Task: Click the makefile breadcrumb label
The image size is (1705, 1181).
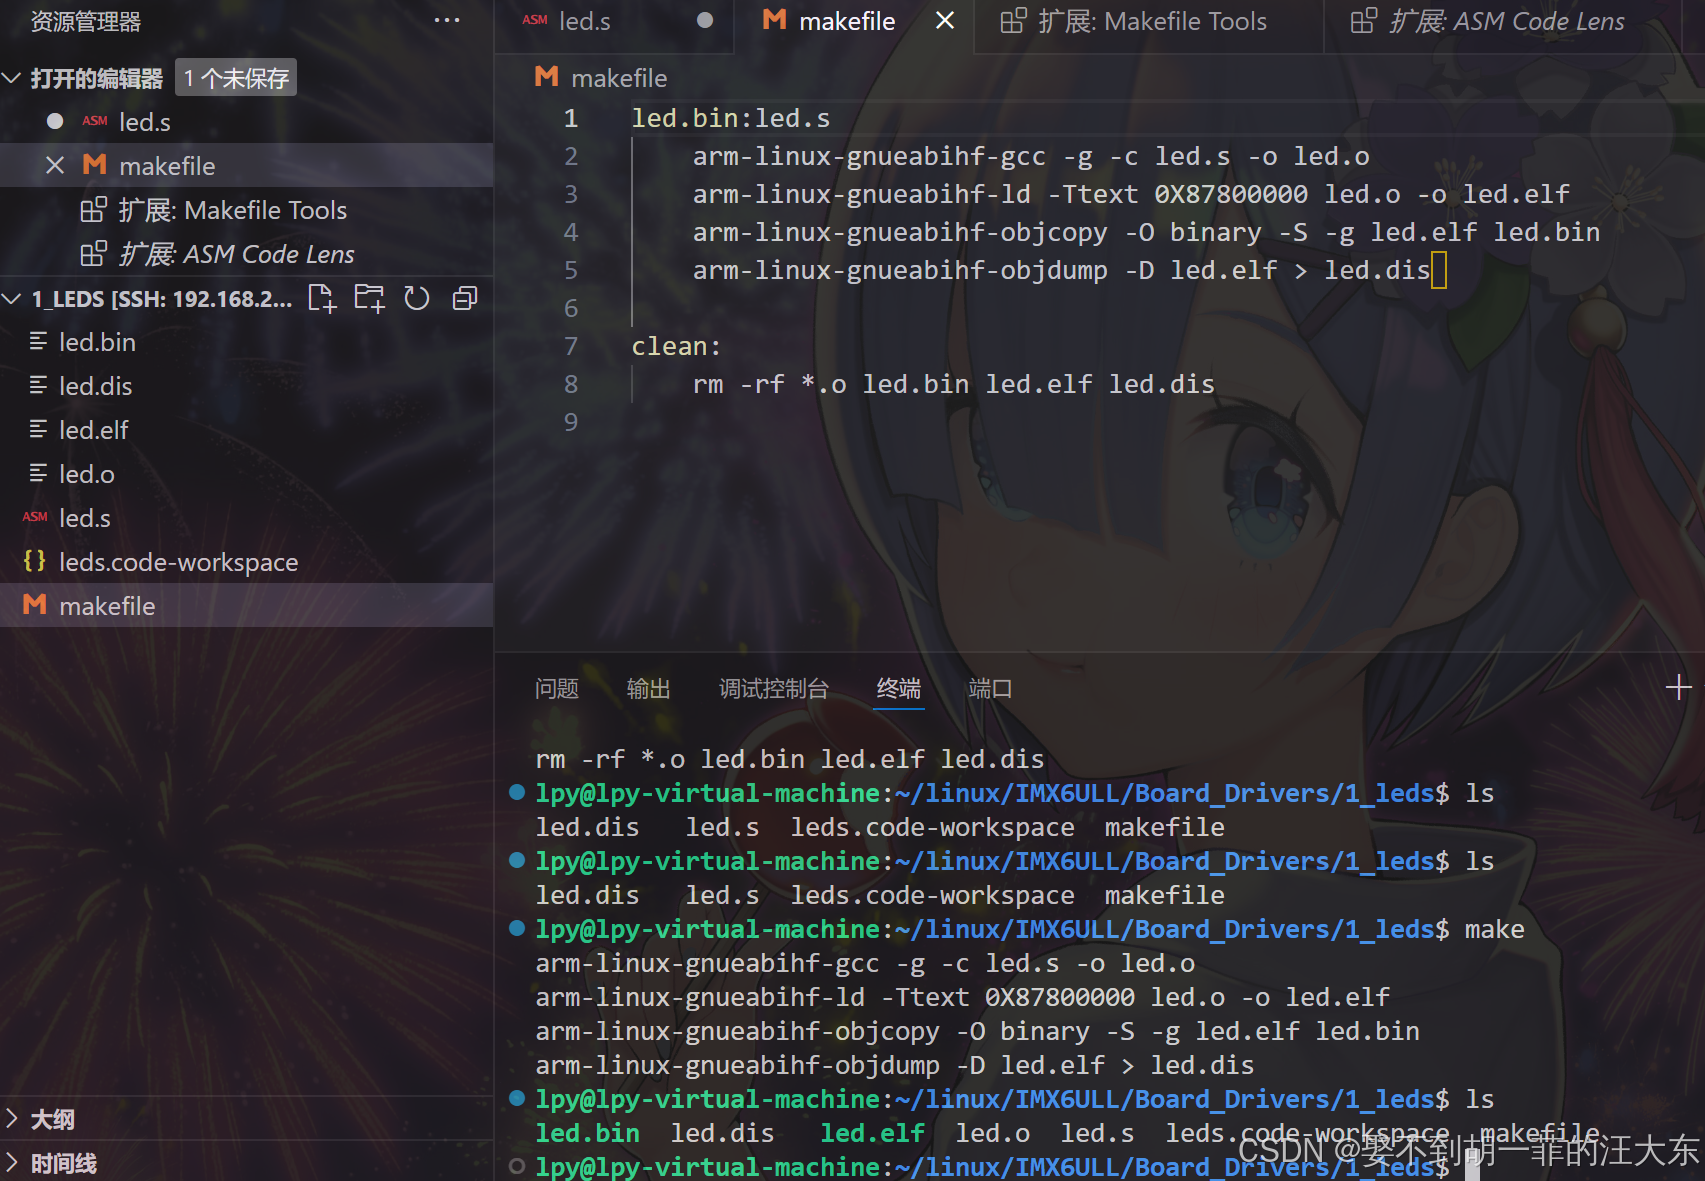Action: 619,77
